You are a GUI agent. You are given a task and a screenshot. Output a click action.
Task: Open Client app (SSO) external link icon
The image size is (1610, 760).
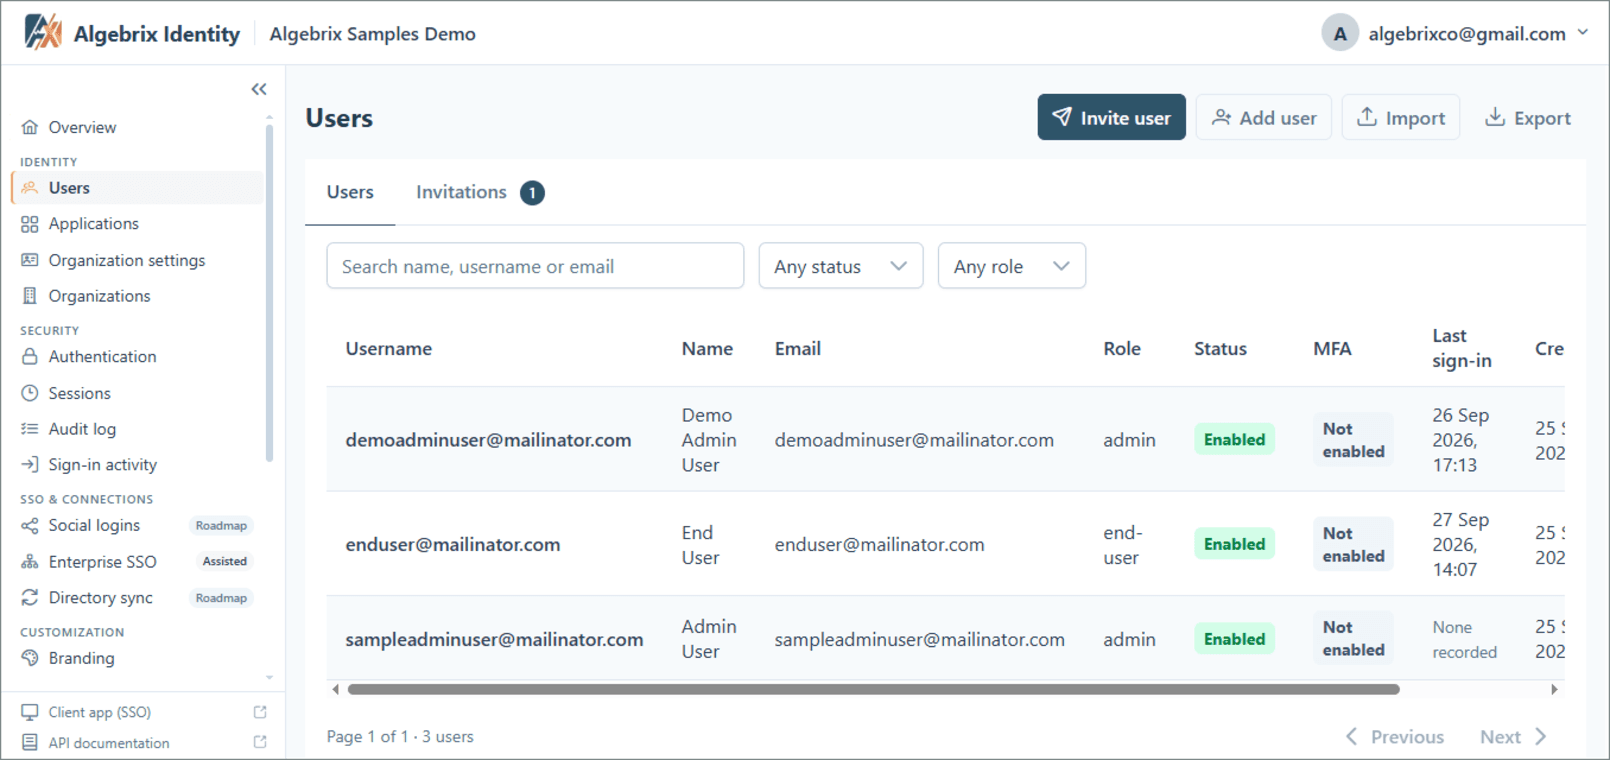260,712
